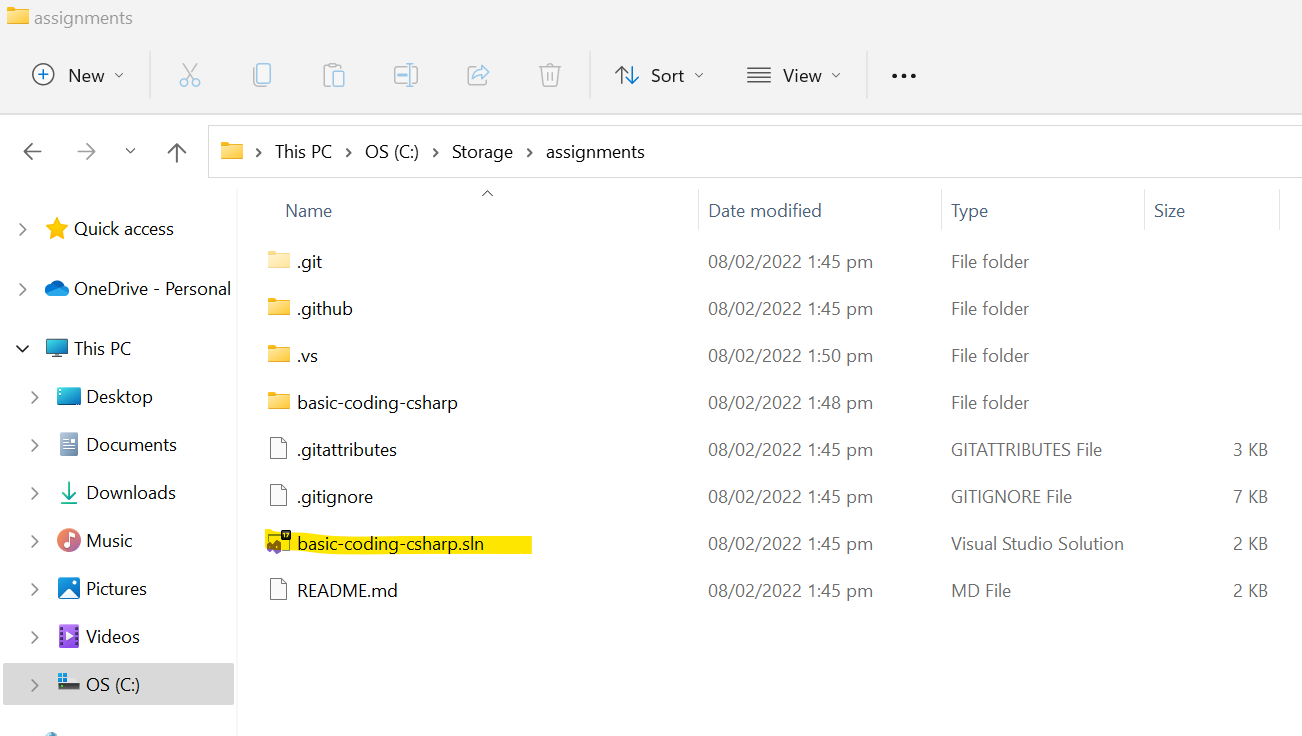Screen dimensions: 1302x736
Task: Select OneDrive - Personal in sidebar
Action: (x=152, y=289)
